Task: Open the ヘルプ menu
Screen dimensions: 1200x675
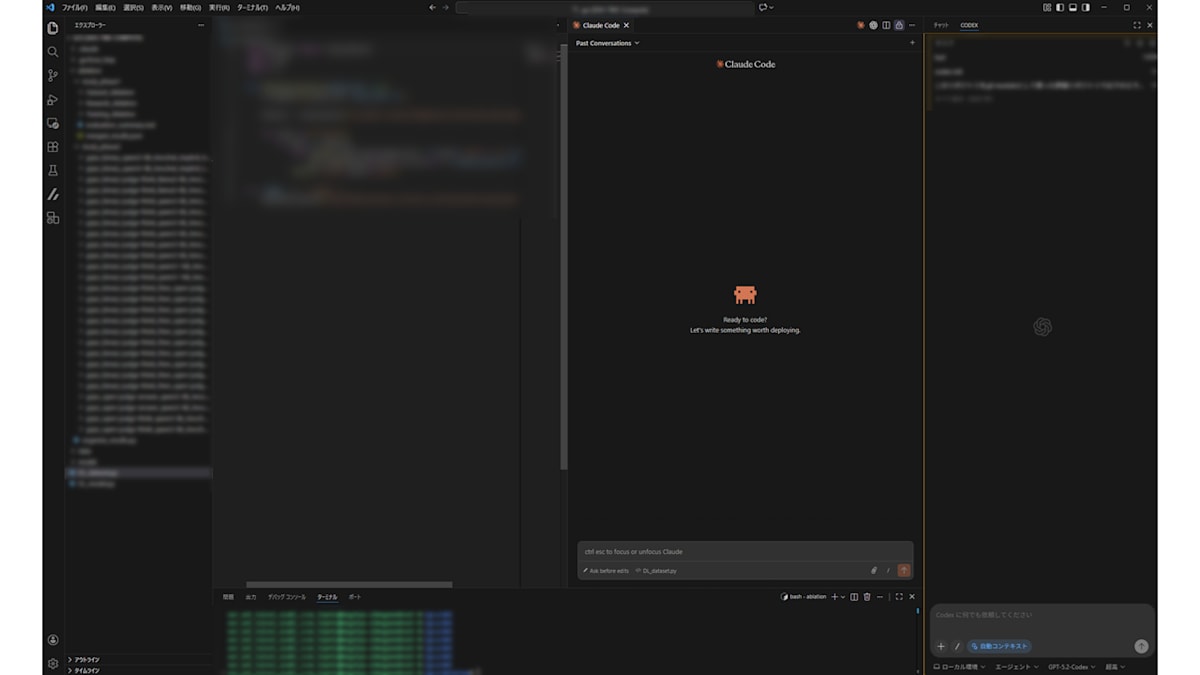Action: (287, 7)
